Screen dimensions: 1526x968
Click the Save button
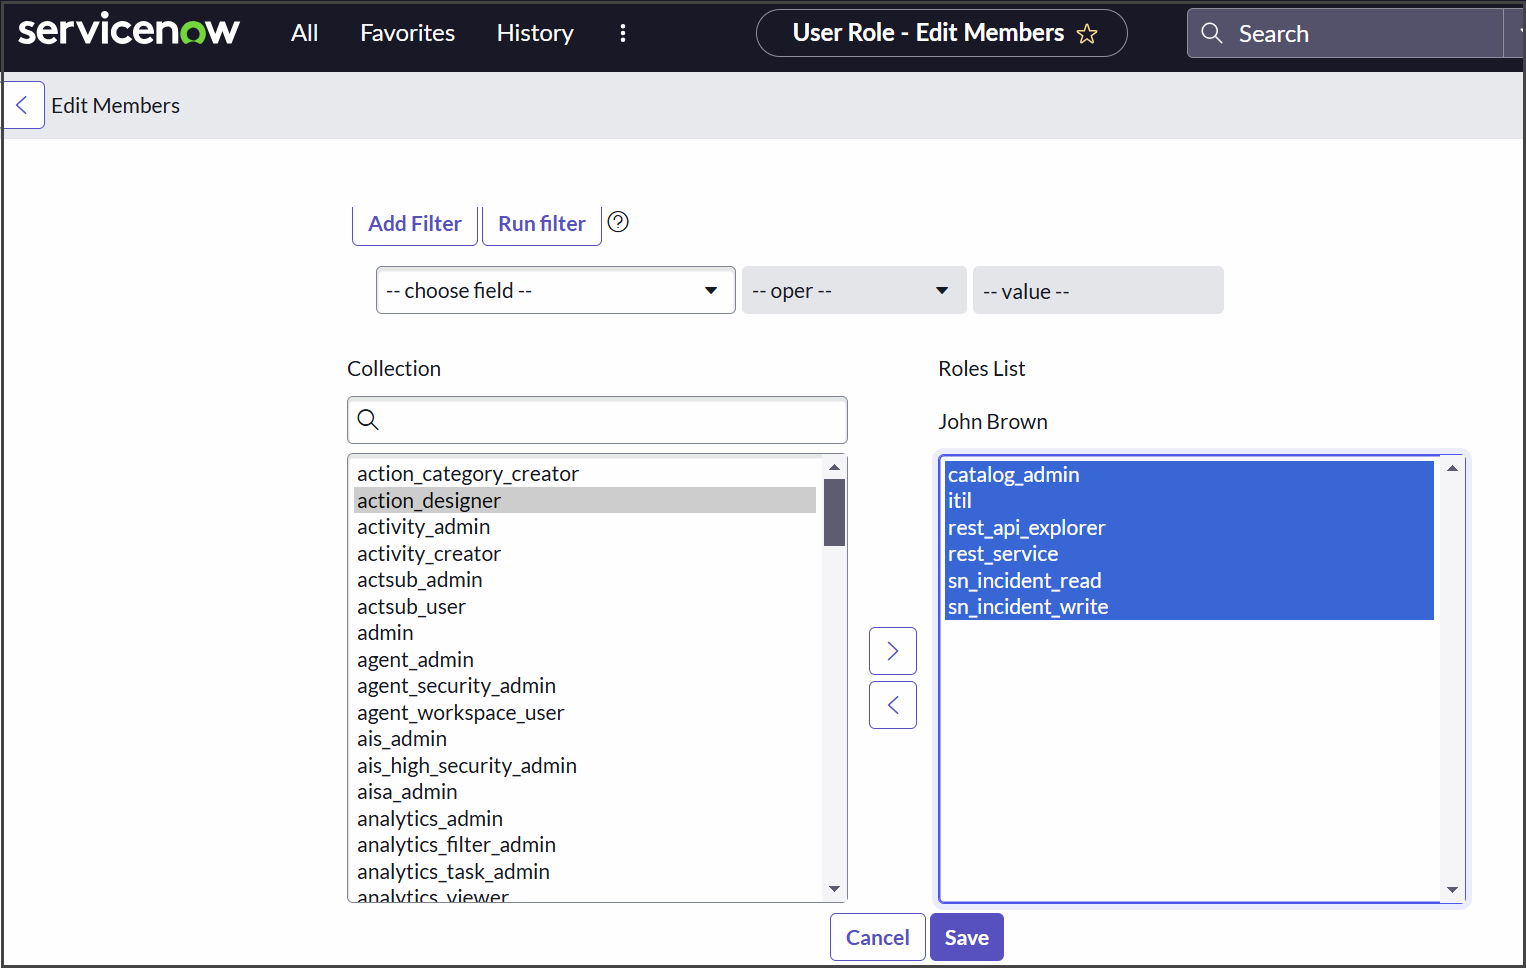click(x=966, y=937)
